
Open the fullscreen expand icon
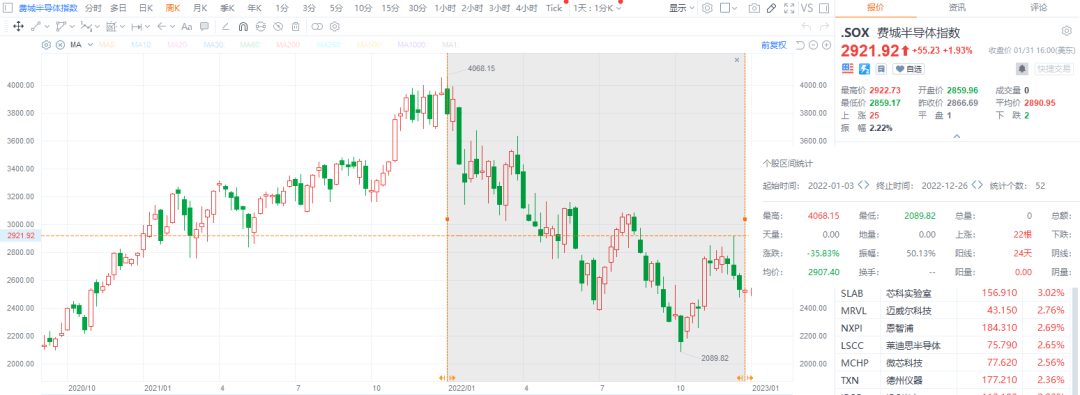(x=789, y=8)
